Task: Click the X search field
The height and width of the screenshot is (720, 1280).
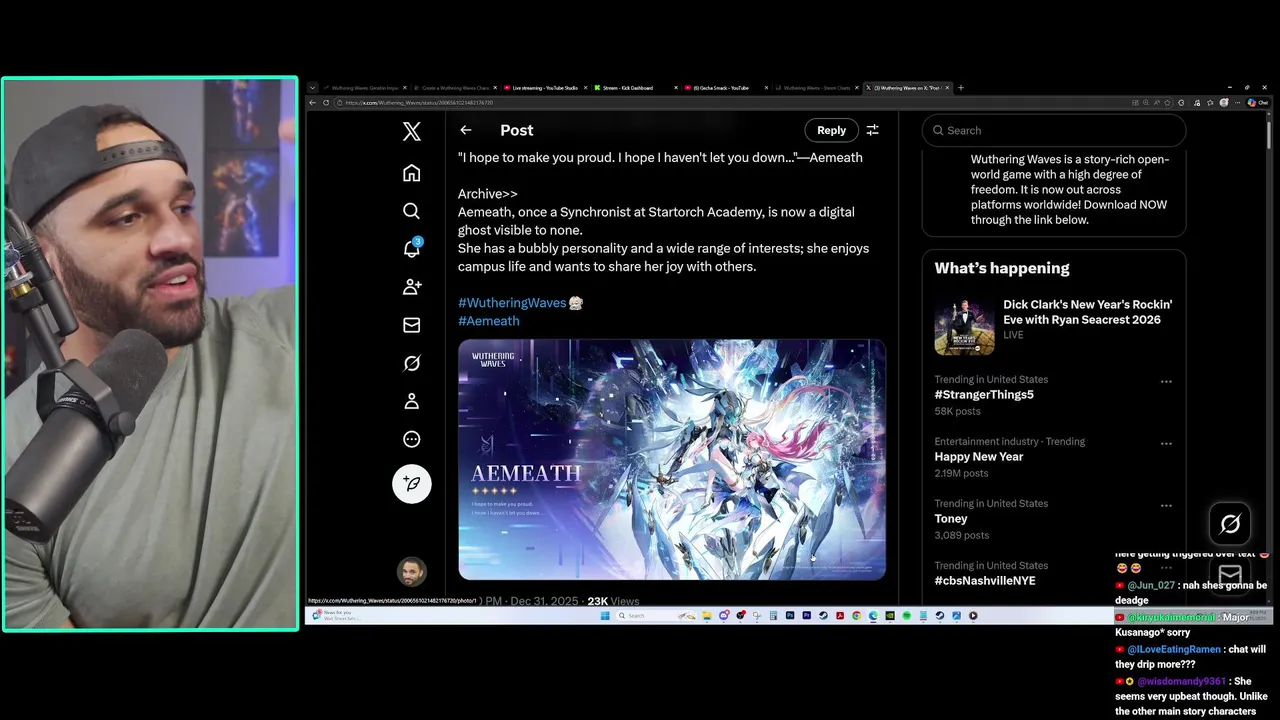Action: pyautogui.click(x=1054, y=130)
